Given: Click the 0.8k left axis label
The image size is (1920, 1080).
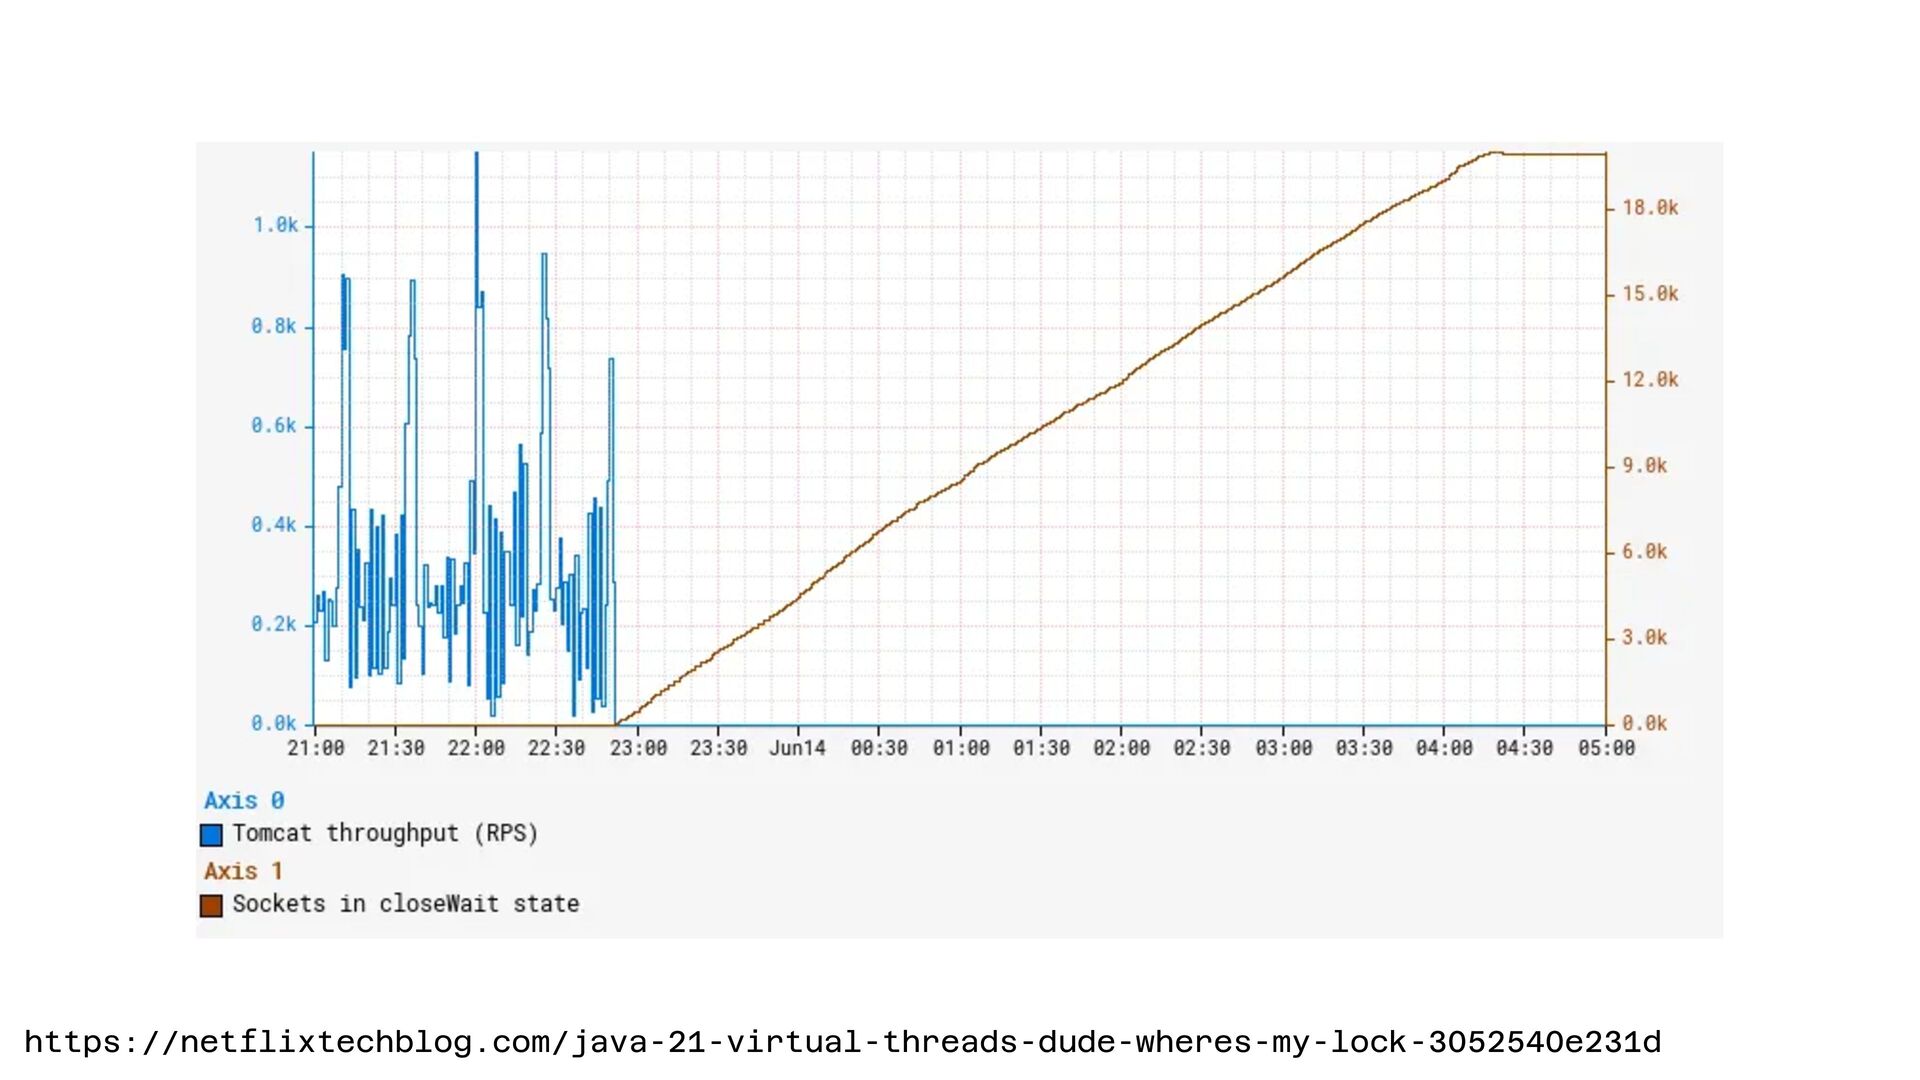Looking at the screenshot, I should tap(274, 327).
